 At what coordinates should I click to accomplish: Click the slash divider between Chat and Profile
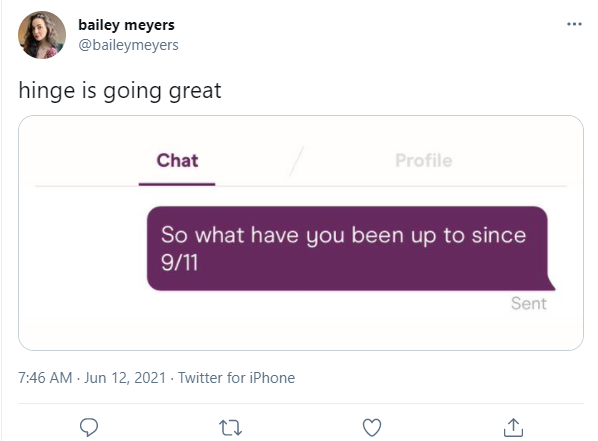click(x=297, y=161)
